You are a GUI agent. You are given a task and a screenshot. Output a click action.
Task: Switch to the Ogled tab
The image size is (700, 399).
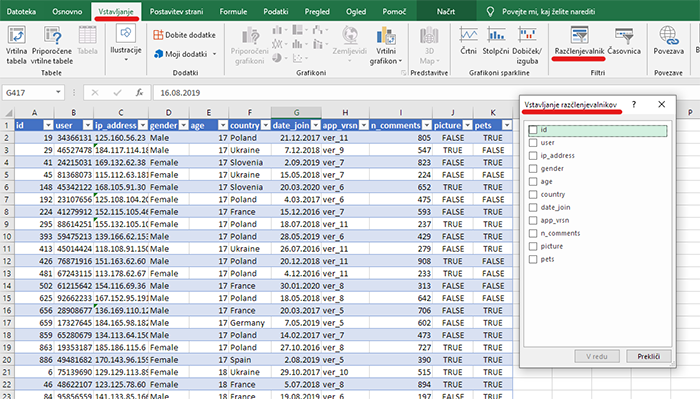356,12
